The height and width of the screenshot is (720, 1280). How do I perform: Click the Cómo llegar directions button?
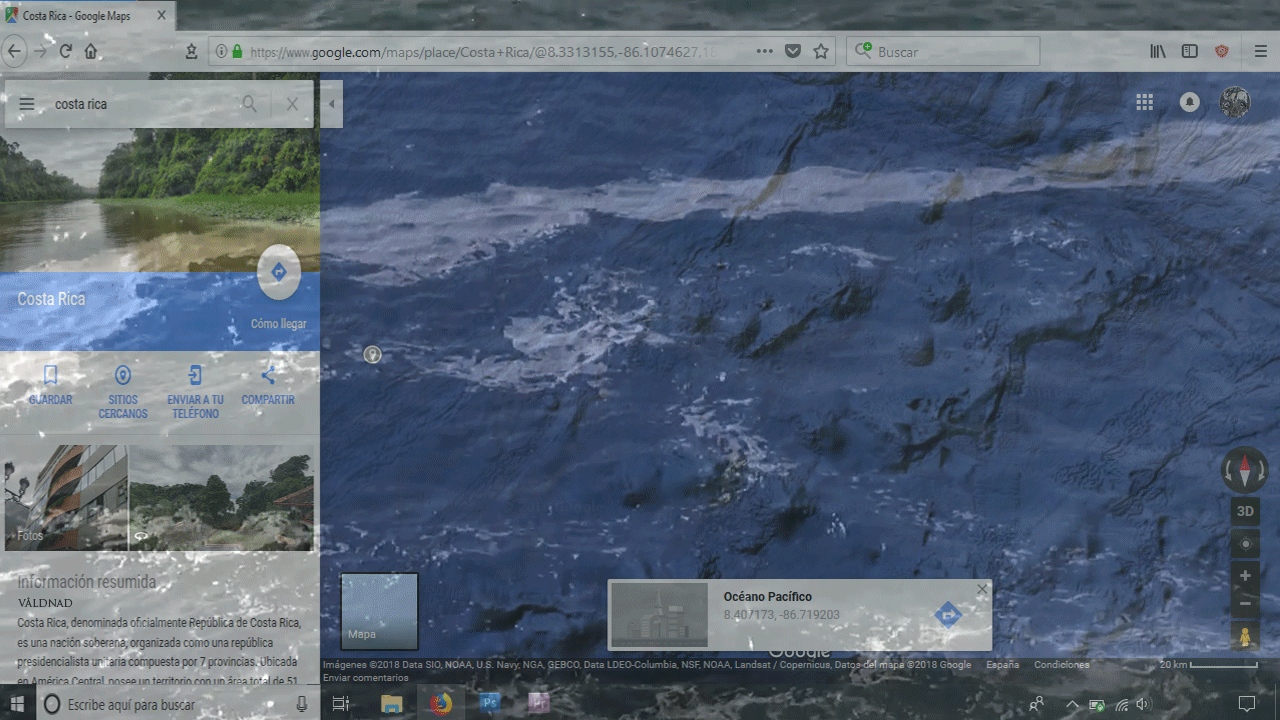click(279, 272)
